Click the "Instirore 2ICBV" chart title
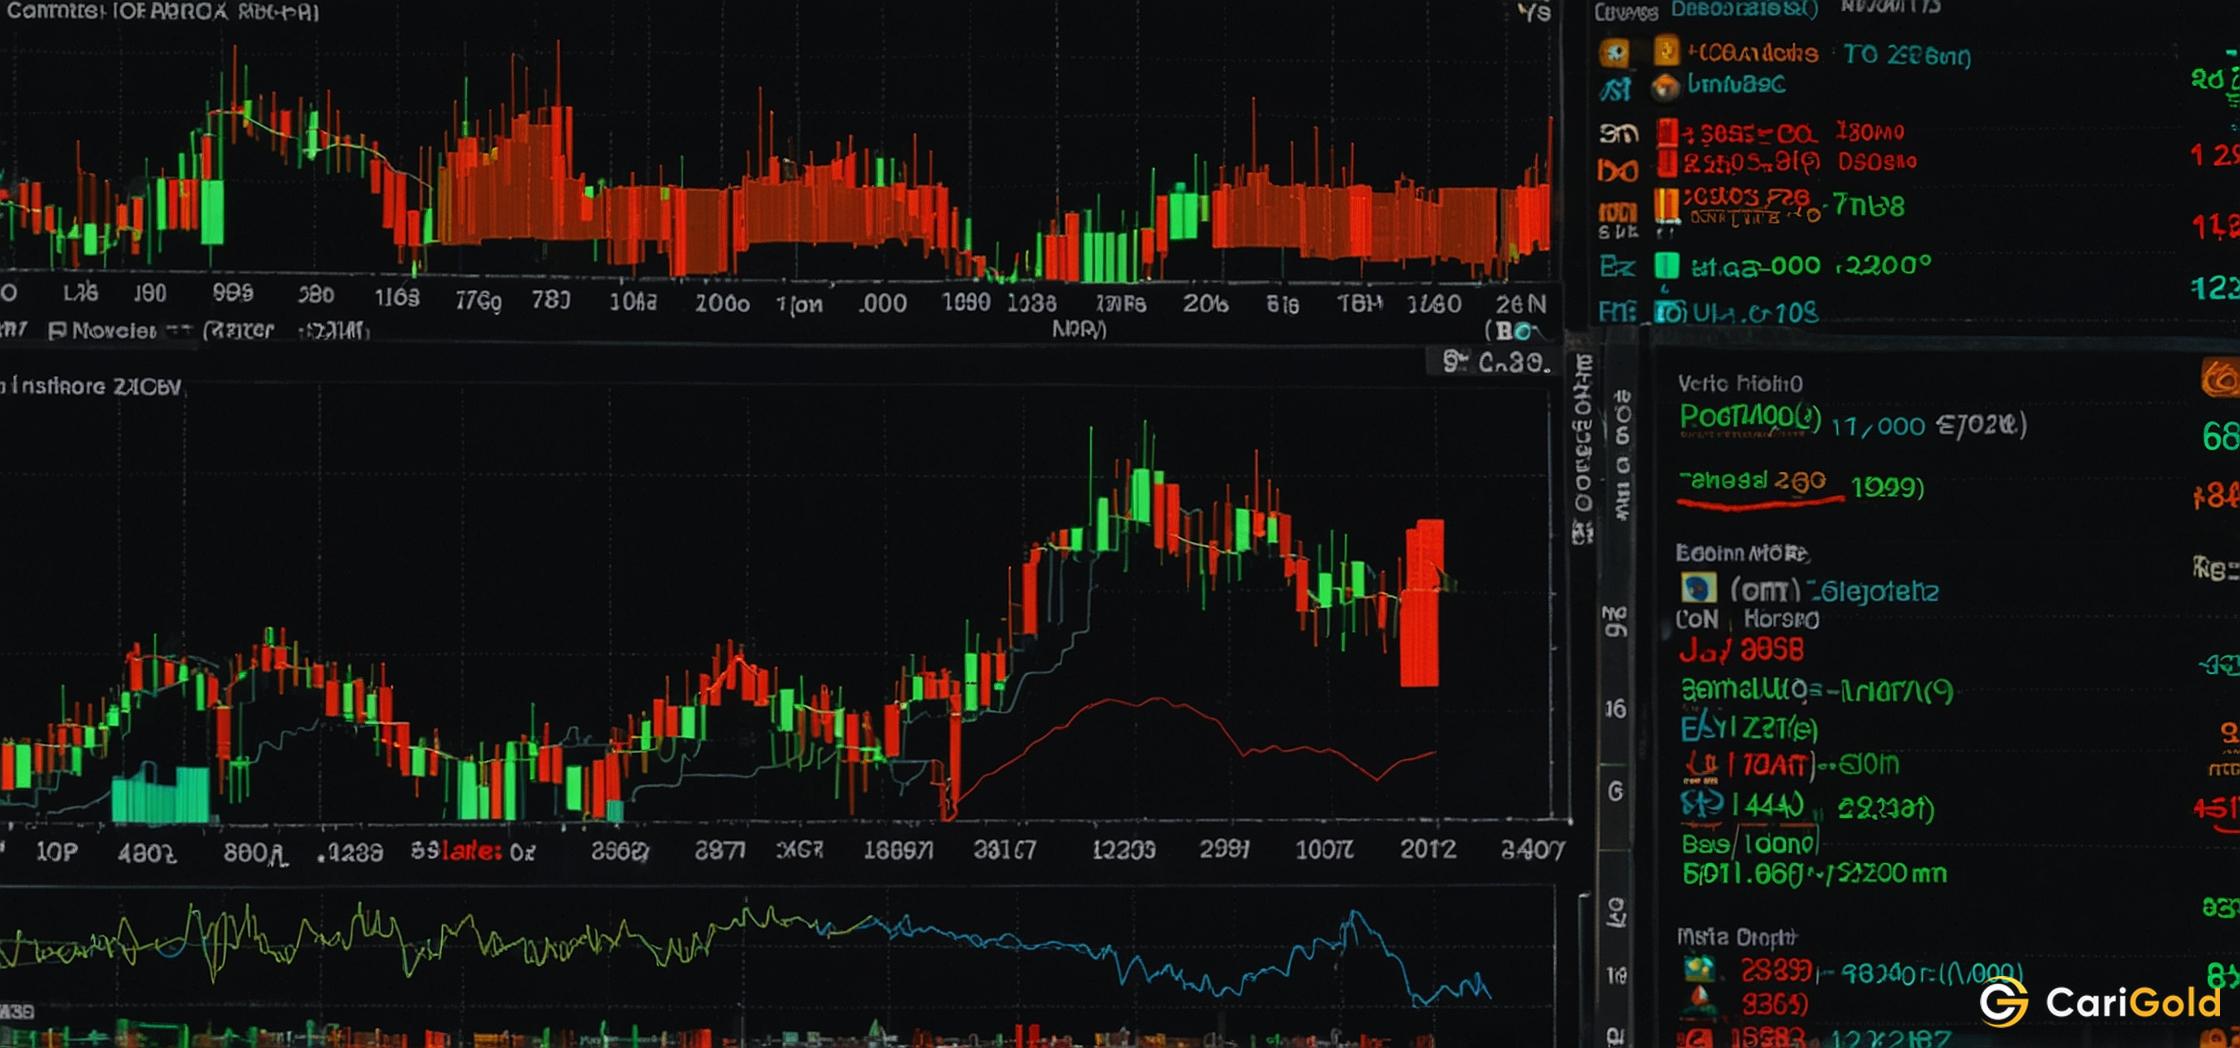Viewport: 2240px width, 1048px height. (x=95, y=386)
